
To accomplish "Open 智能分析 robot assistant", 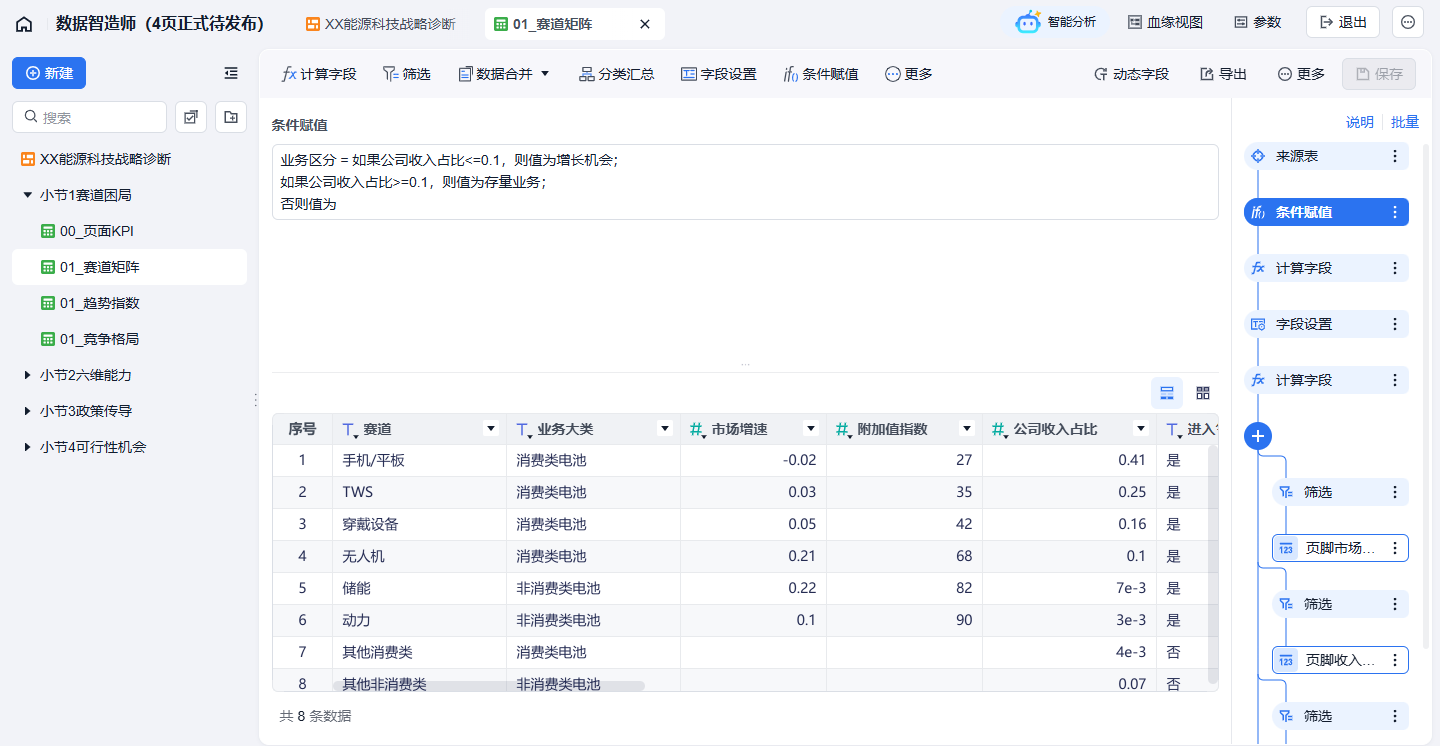I will (1056, 22).
